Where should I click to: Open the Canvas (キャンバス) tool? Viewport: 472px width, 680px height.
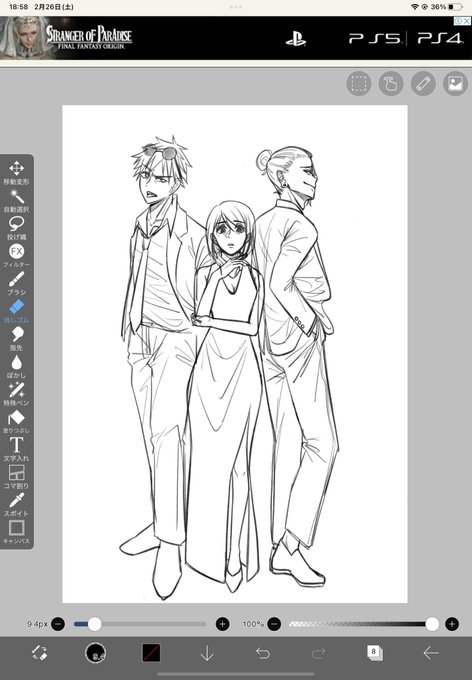[x=16, y=533]
